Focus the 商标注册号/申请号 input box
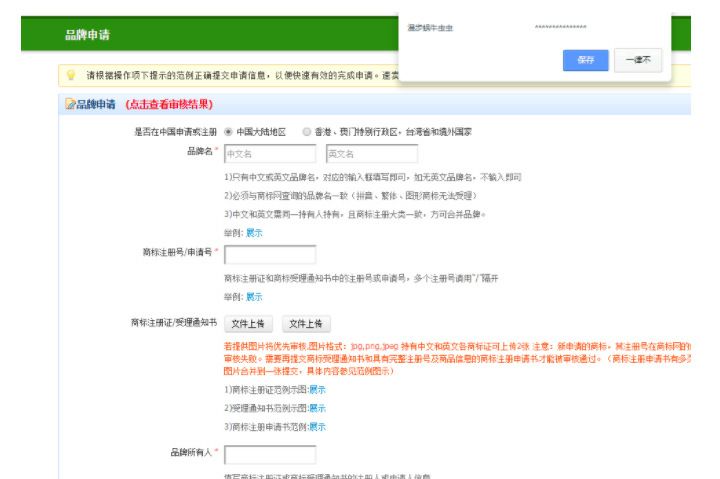This screenshot has width=720, height=479. point(270,254)
